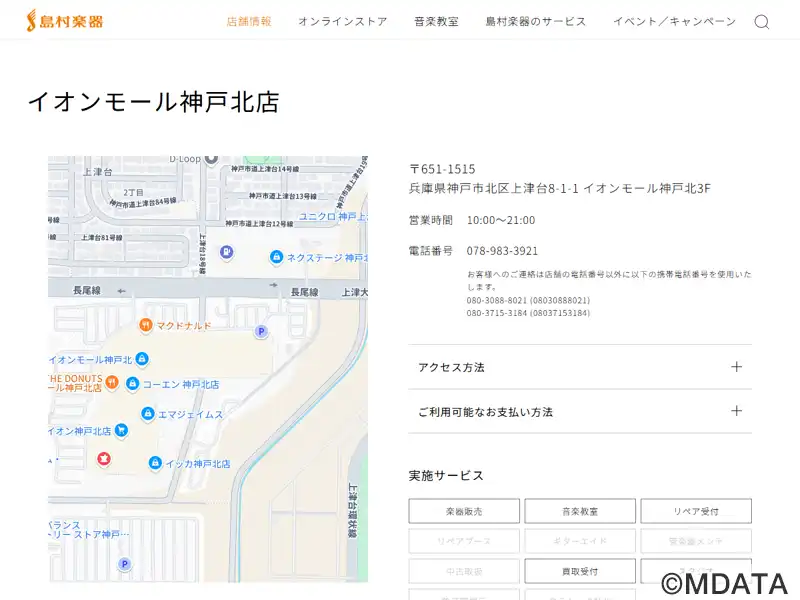Click the 実施サービス heading
The image size is (800, 600).
point(446,476)
